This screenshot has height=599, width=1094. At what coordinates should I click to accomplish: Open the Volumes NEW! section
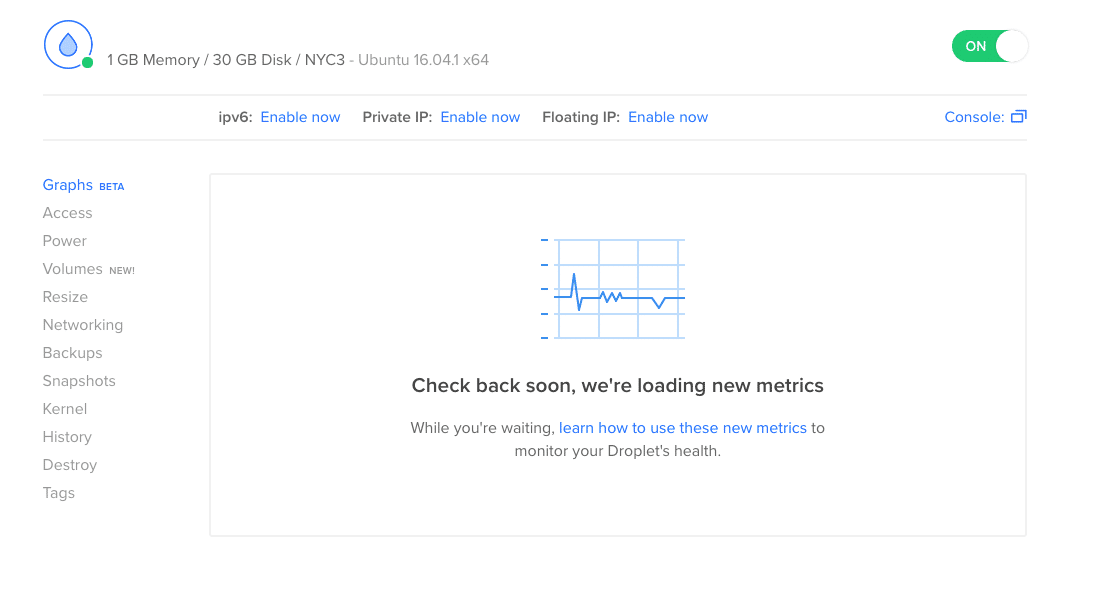point(72,268)
